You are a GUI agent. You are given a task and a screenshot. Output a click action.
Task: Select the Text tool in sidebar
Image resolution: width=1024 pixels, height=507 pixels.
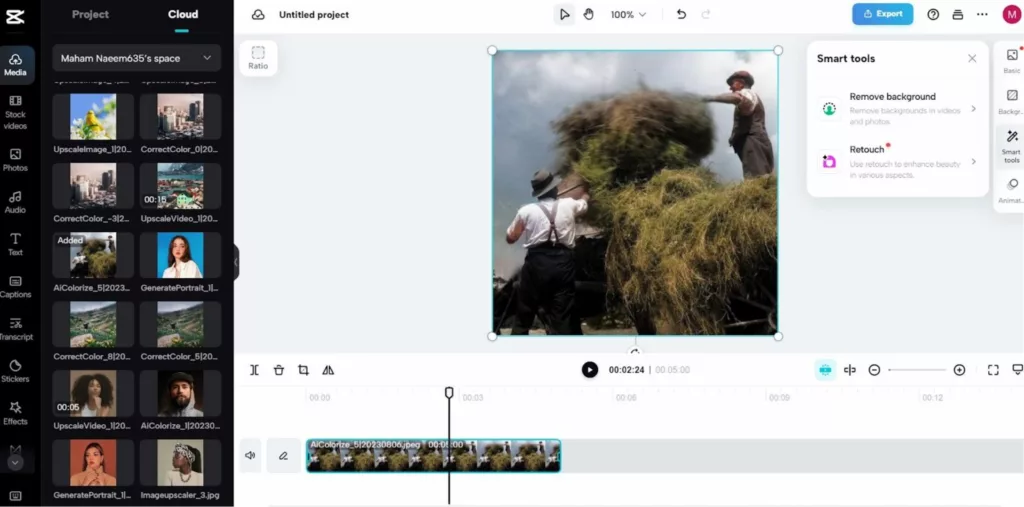[x=15, y=244]
